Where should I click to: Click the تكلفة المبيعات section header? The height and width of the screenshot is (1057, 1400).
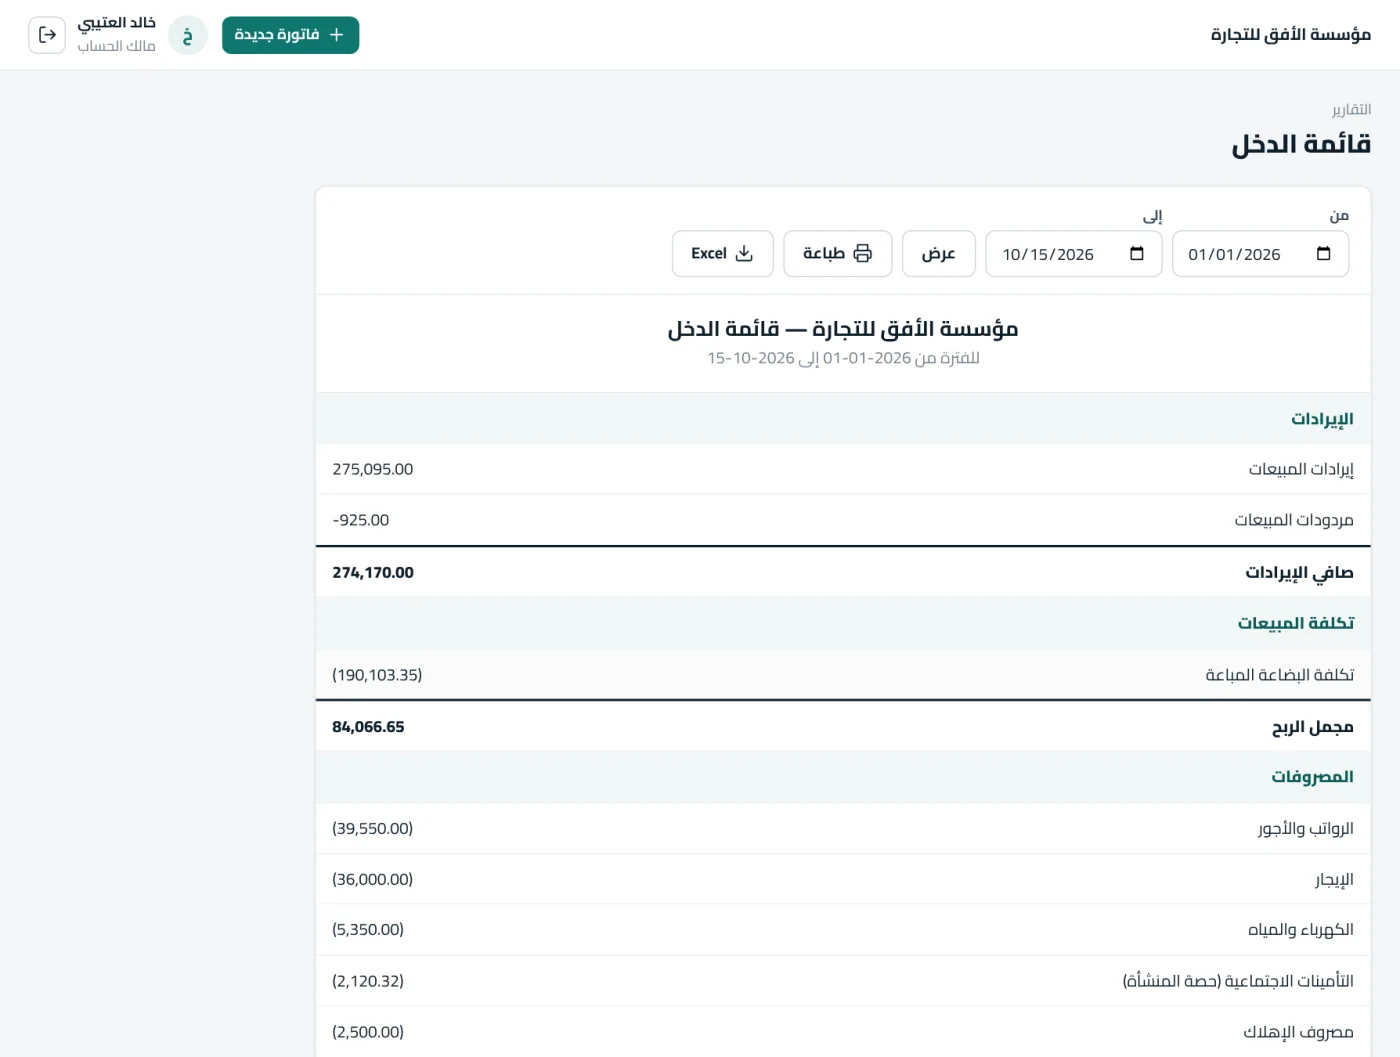1296,623
